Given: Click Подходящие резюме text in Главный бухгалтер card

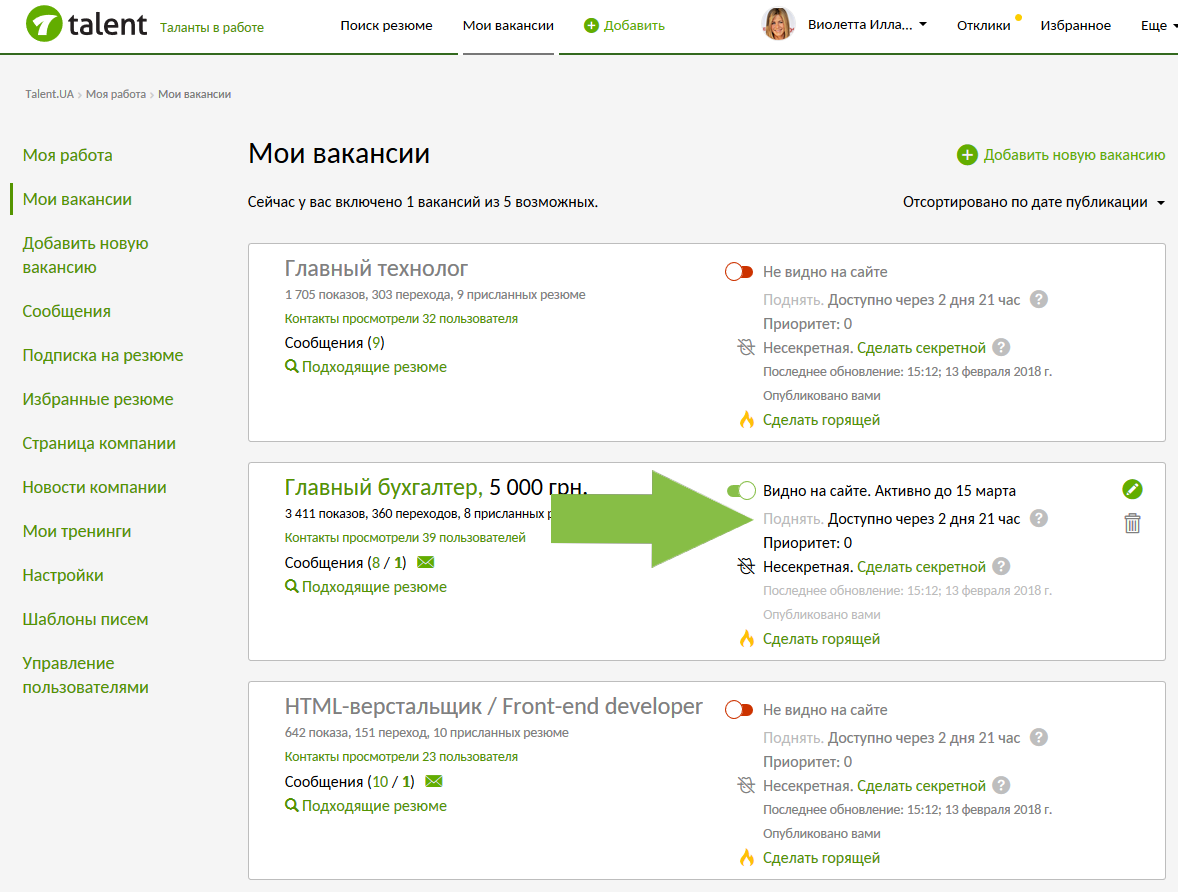Looking at the screenshot, I should click(374, 586).
